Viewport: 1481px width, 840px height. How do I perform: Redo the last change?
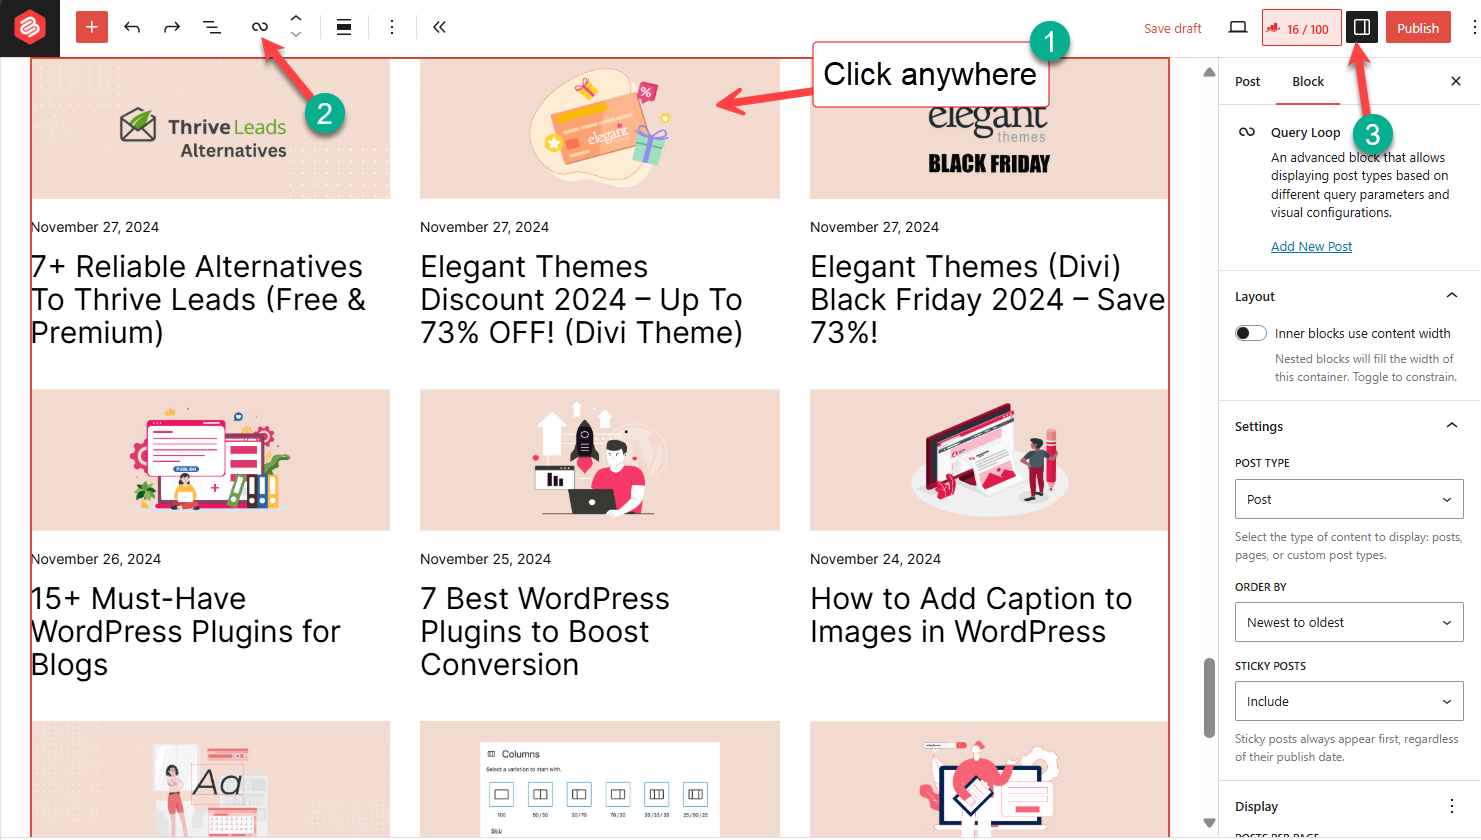pyautogui.click(x=171, y=27)
